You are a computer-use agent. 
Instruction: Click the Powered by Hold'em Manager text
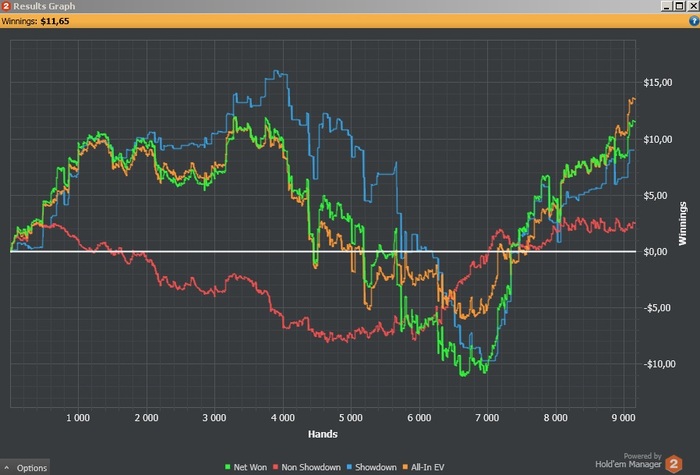point(629,461)
